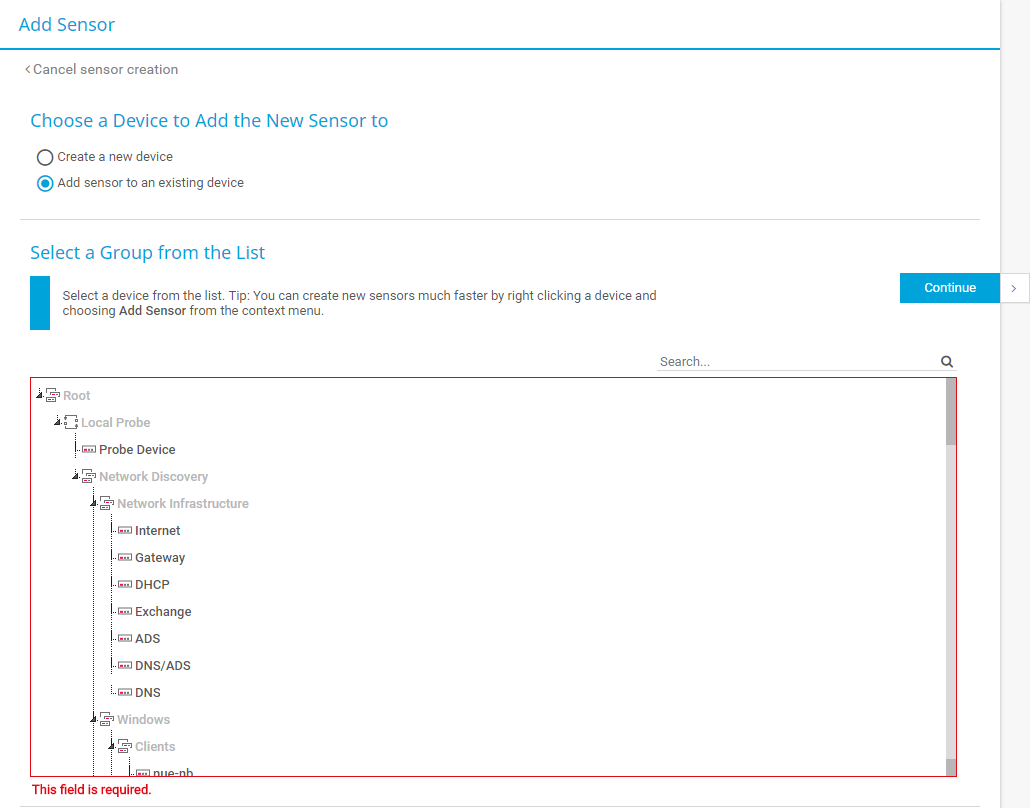Click the Exchange device icon

pyautogui.click(x=125, y=612)
